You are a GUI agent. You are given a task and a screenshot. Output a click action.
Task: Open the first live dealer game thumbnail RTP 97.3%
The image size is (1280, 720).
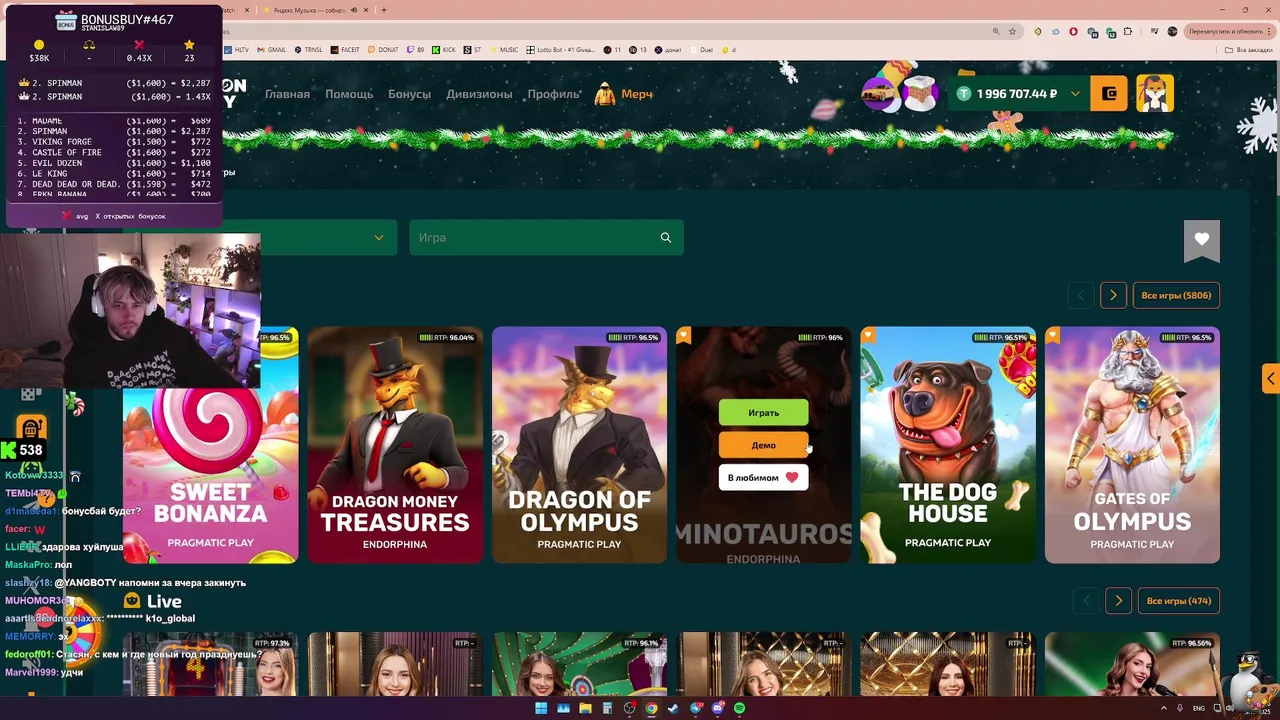point(210,664)
